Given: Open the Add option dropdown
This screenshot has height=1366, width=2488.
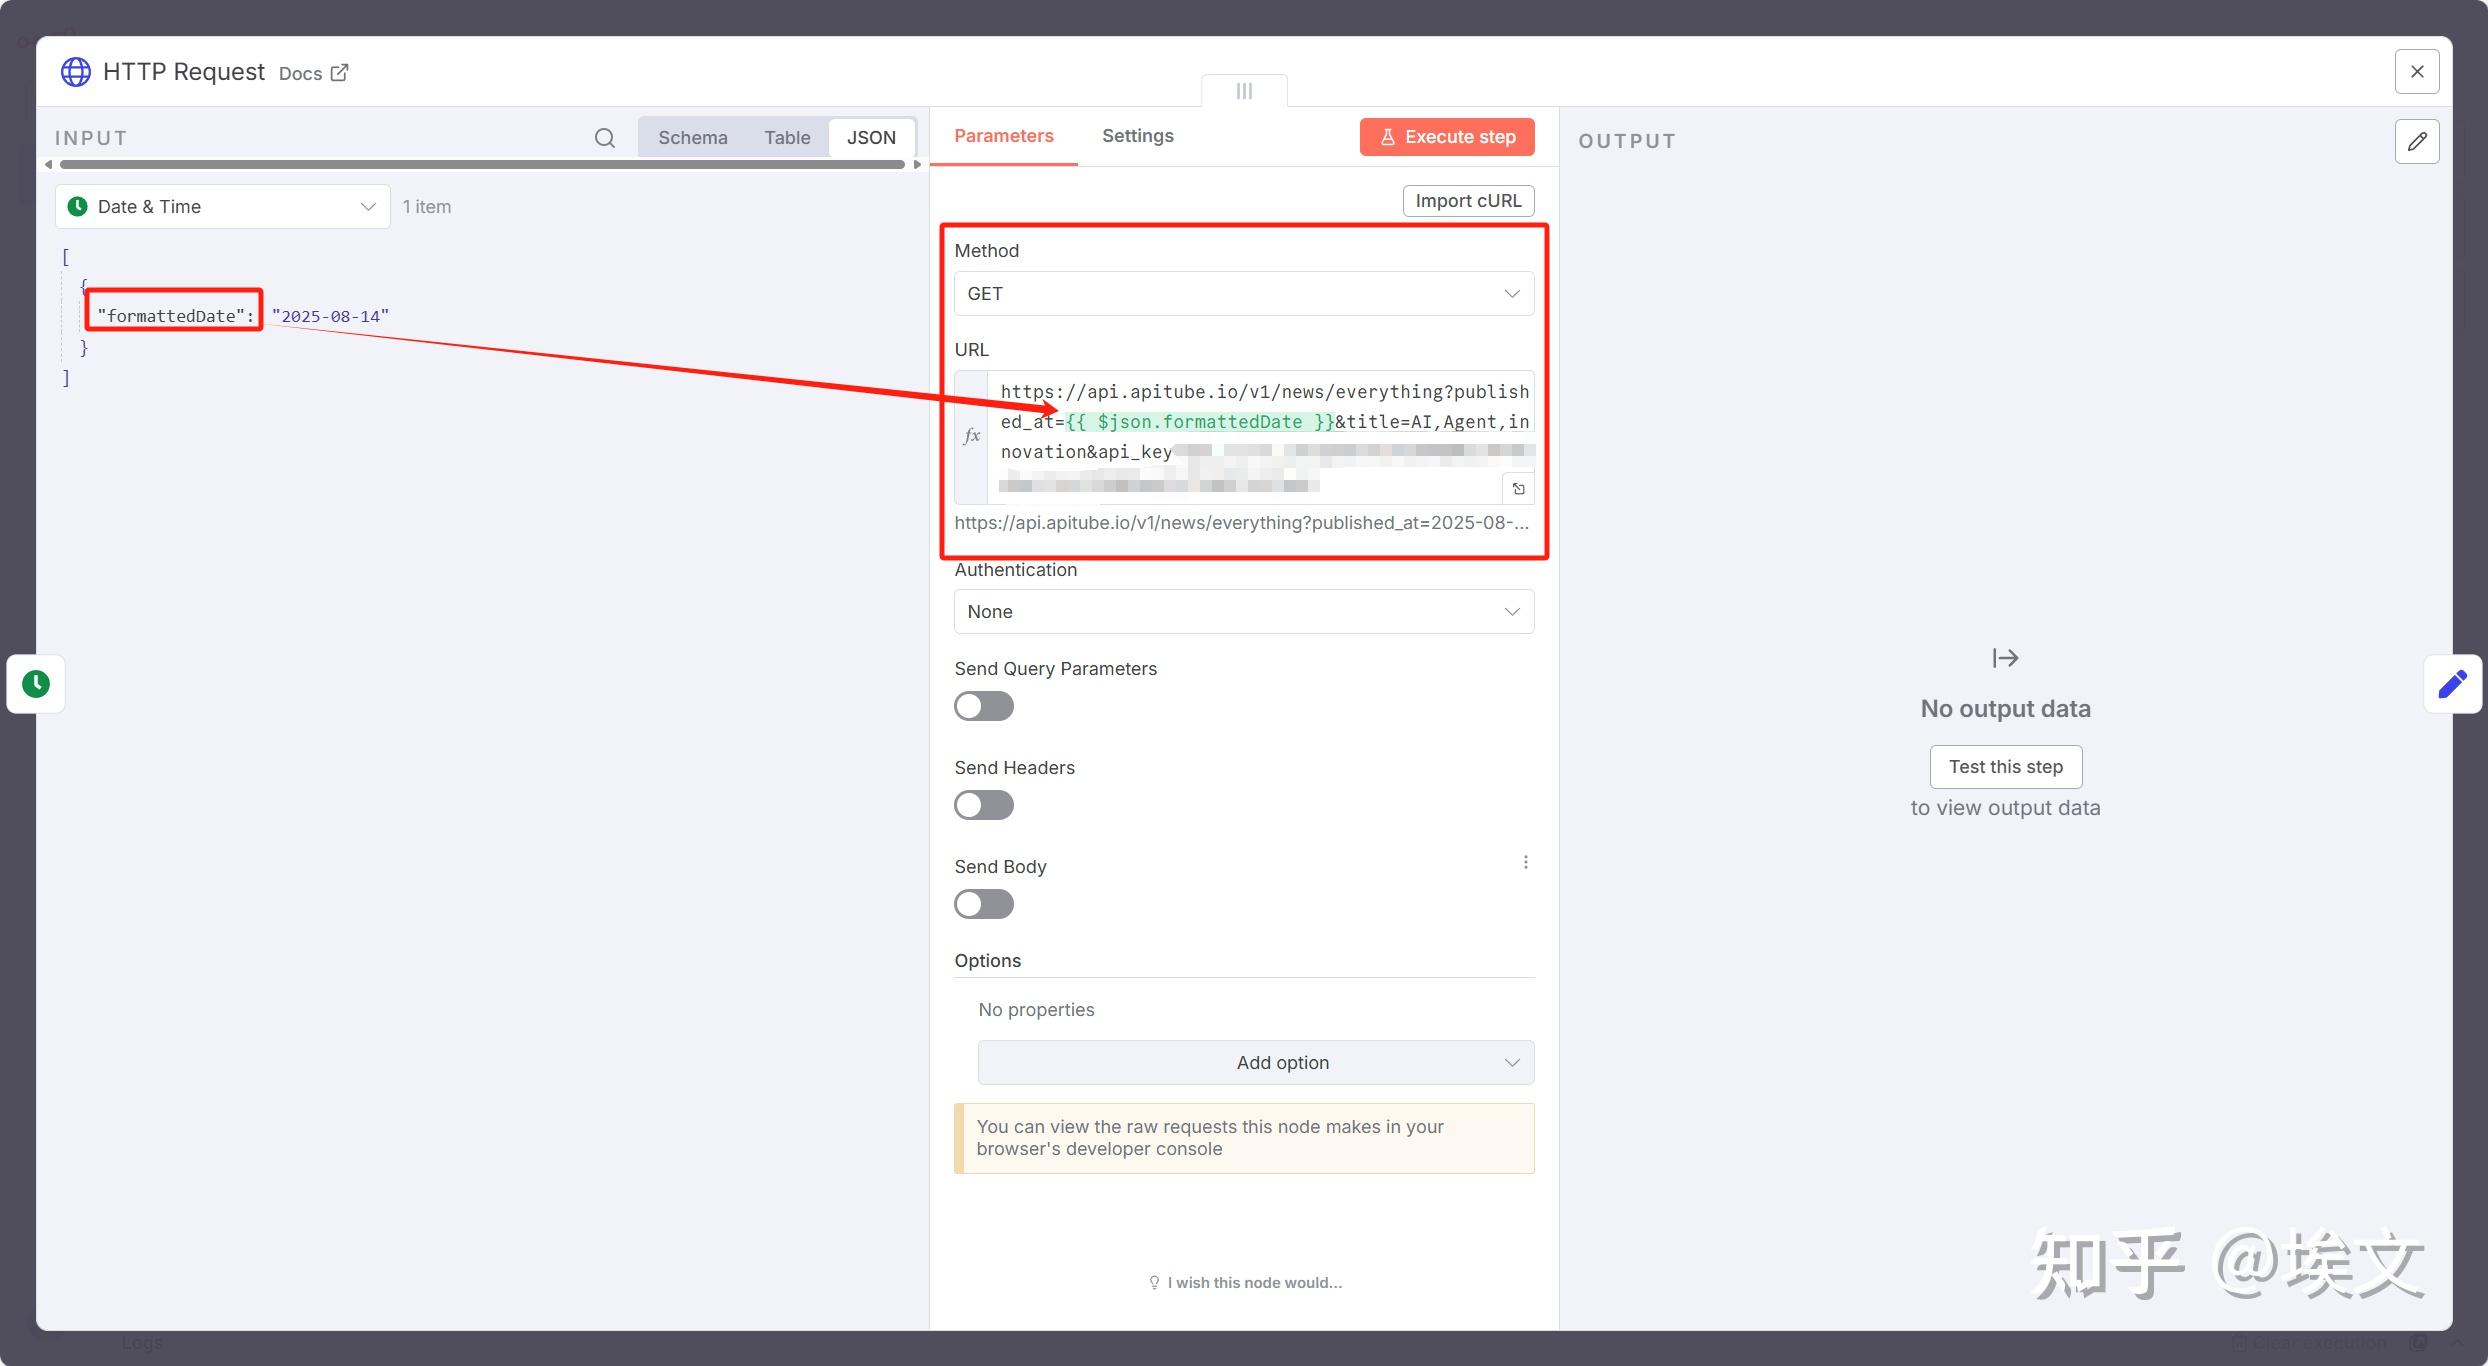Looking at the screenshot, I should (1255, 1063).
